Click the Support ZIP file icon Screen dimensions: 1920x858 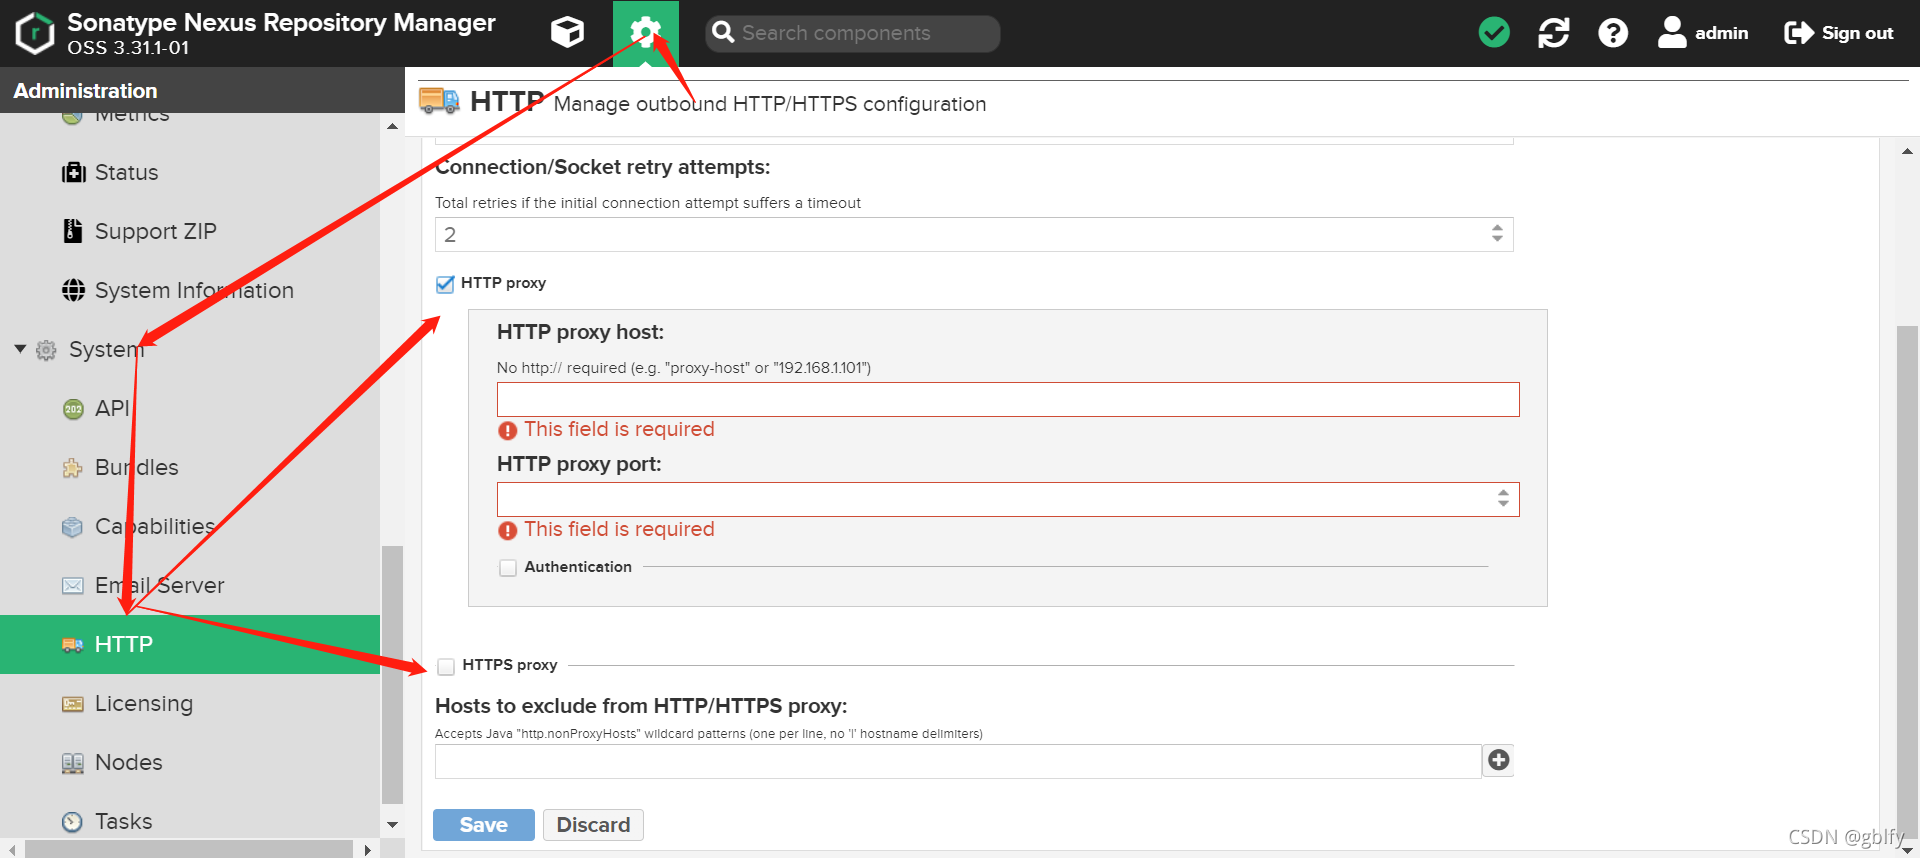(x=73, y=231)
